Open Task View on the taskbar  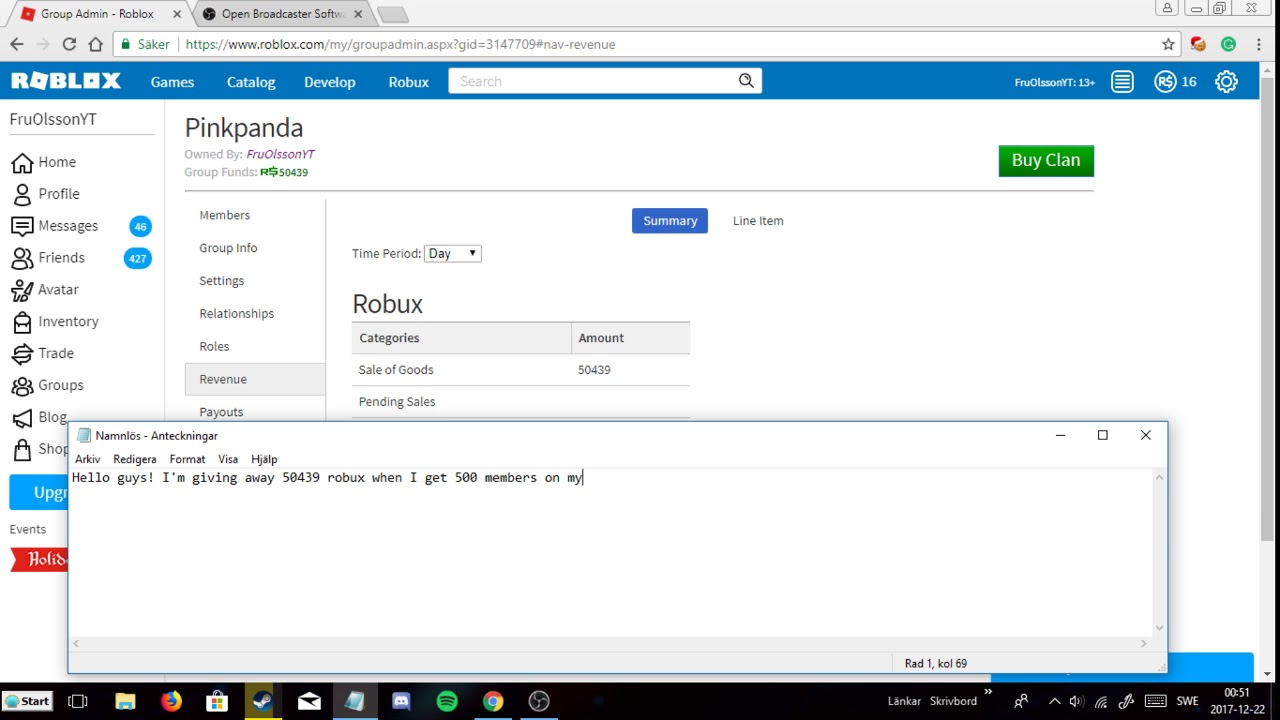[78, 701]
